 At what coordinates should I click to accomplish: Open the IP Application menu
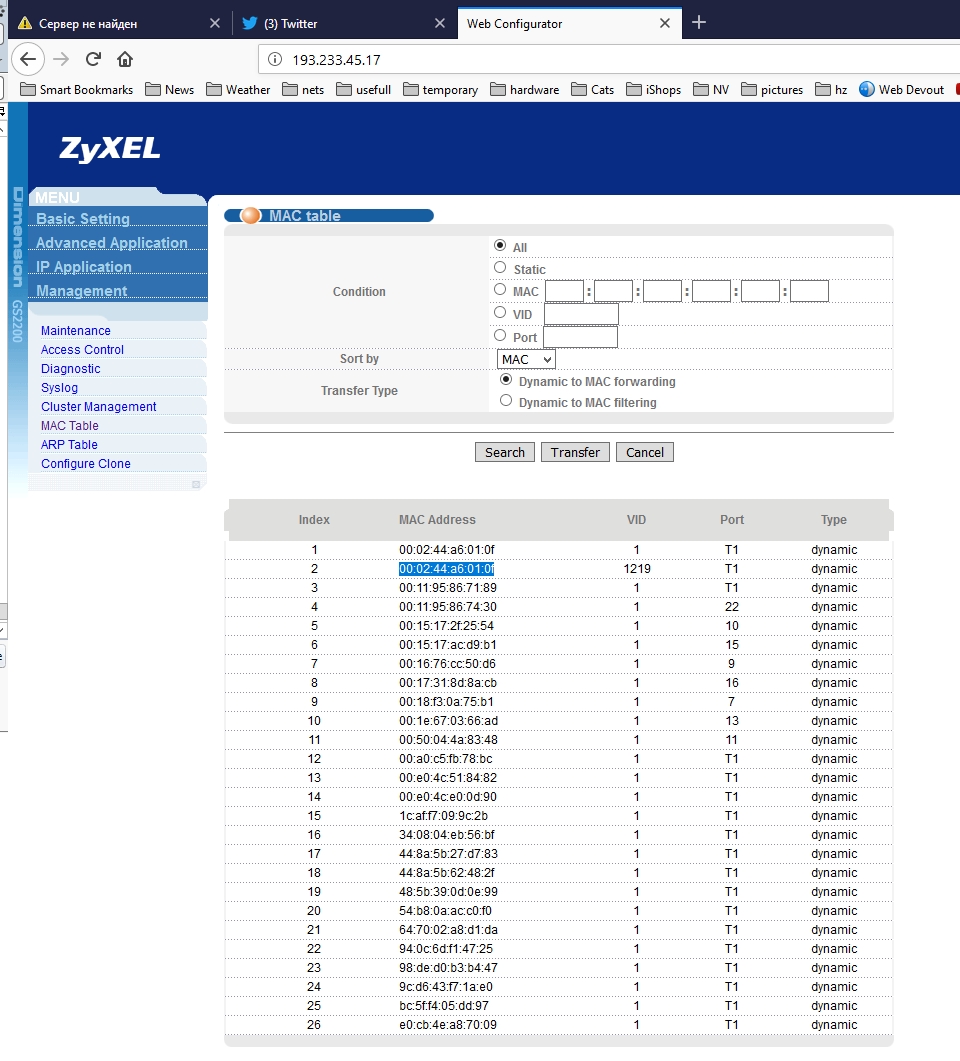click(84, 267)
